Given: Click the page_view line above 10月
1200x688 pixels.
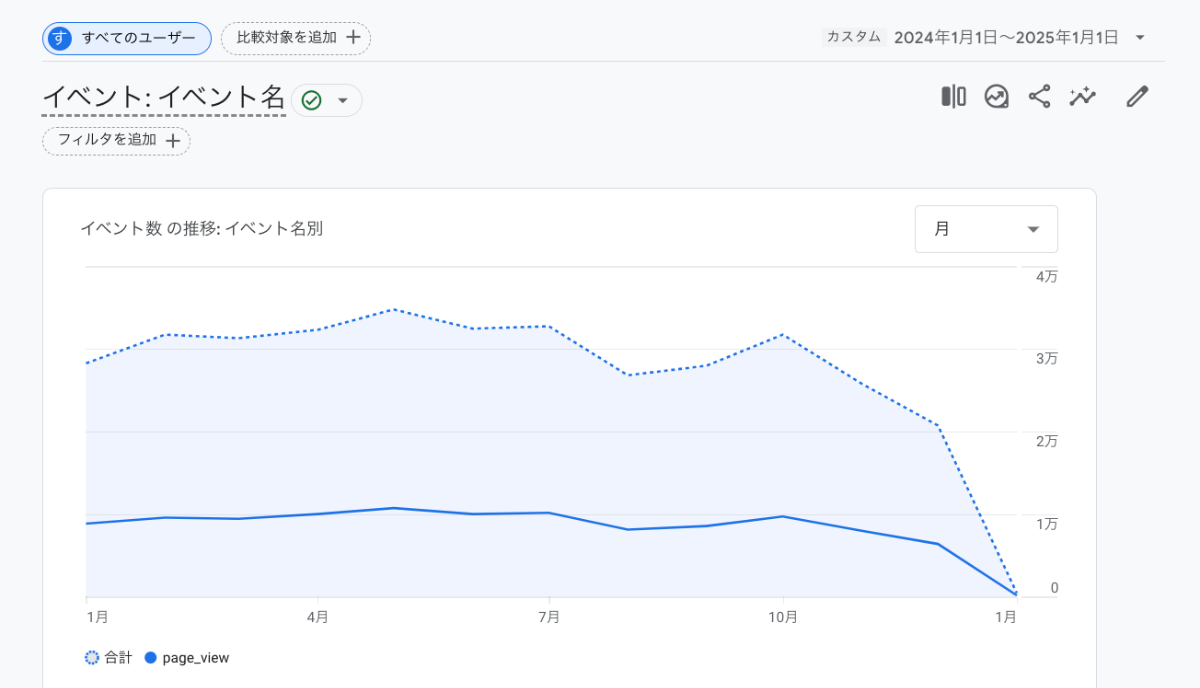Looking at the screenshot, I should 782,516.
